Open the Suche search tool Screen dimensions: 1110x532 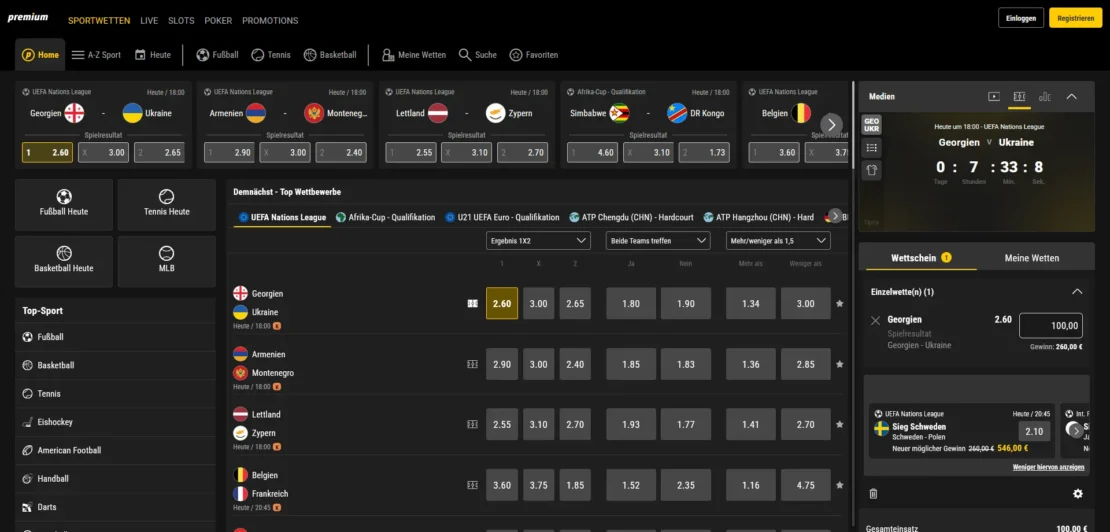478,54
